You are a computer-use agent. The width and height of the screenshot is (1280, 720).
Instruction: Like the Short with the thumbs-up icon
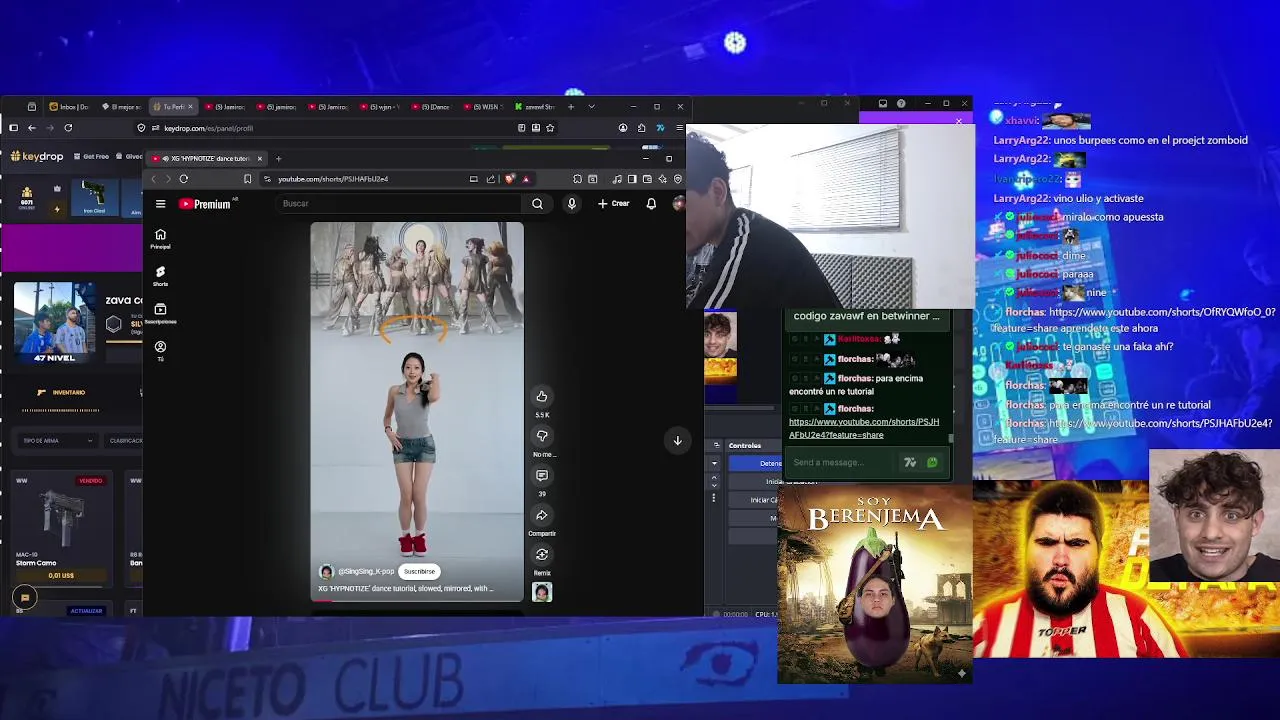pos(542,396)
